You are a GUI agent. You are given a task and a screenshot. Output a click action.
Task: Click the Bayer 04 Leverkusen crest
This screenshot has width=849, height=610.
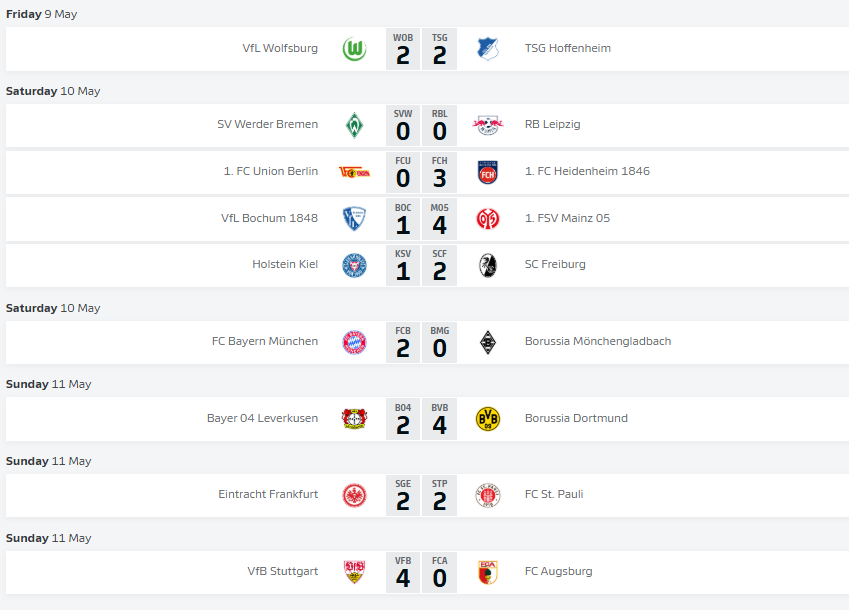tap(355, 419)
